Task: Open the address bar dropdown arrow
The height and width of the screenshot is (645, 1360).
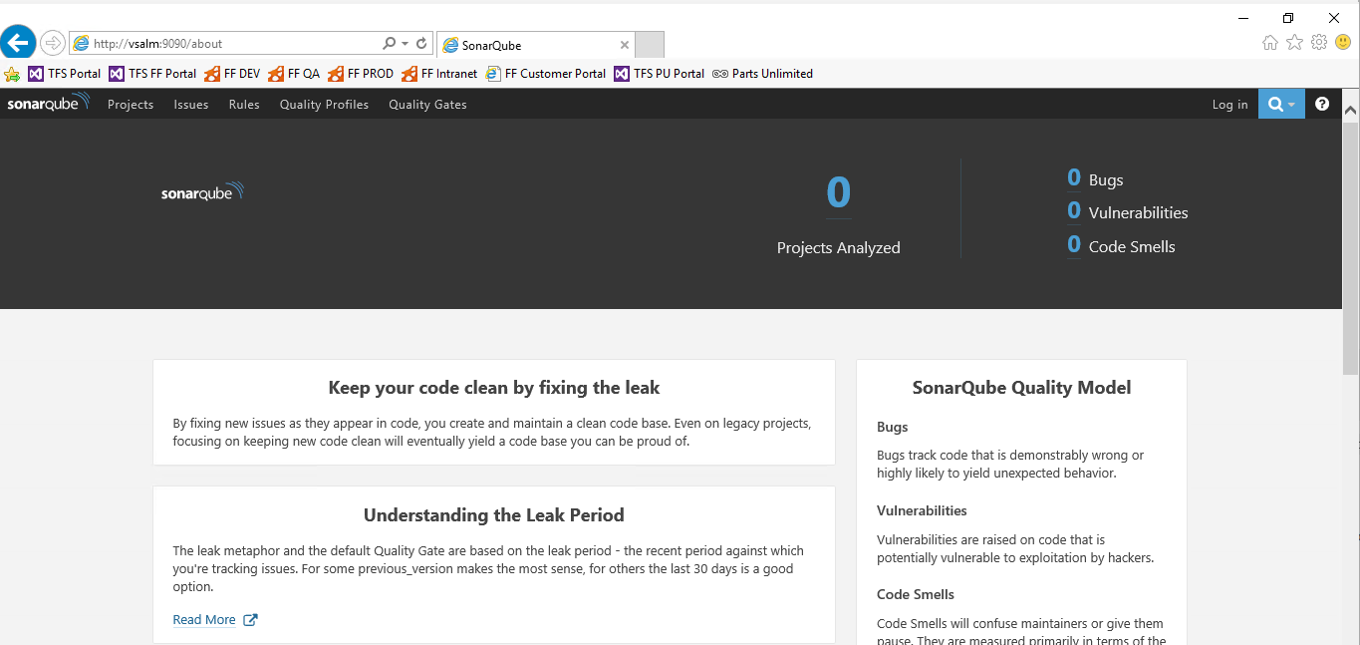Action: 405,44
